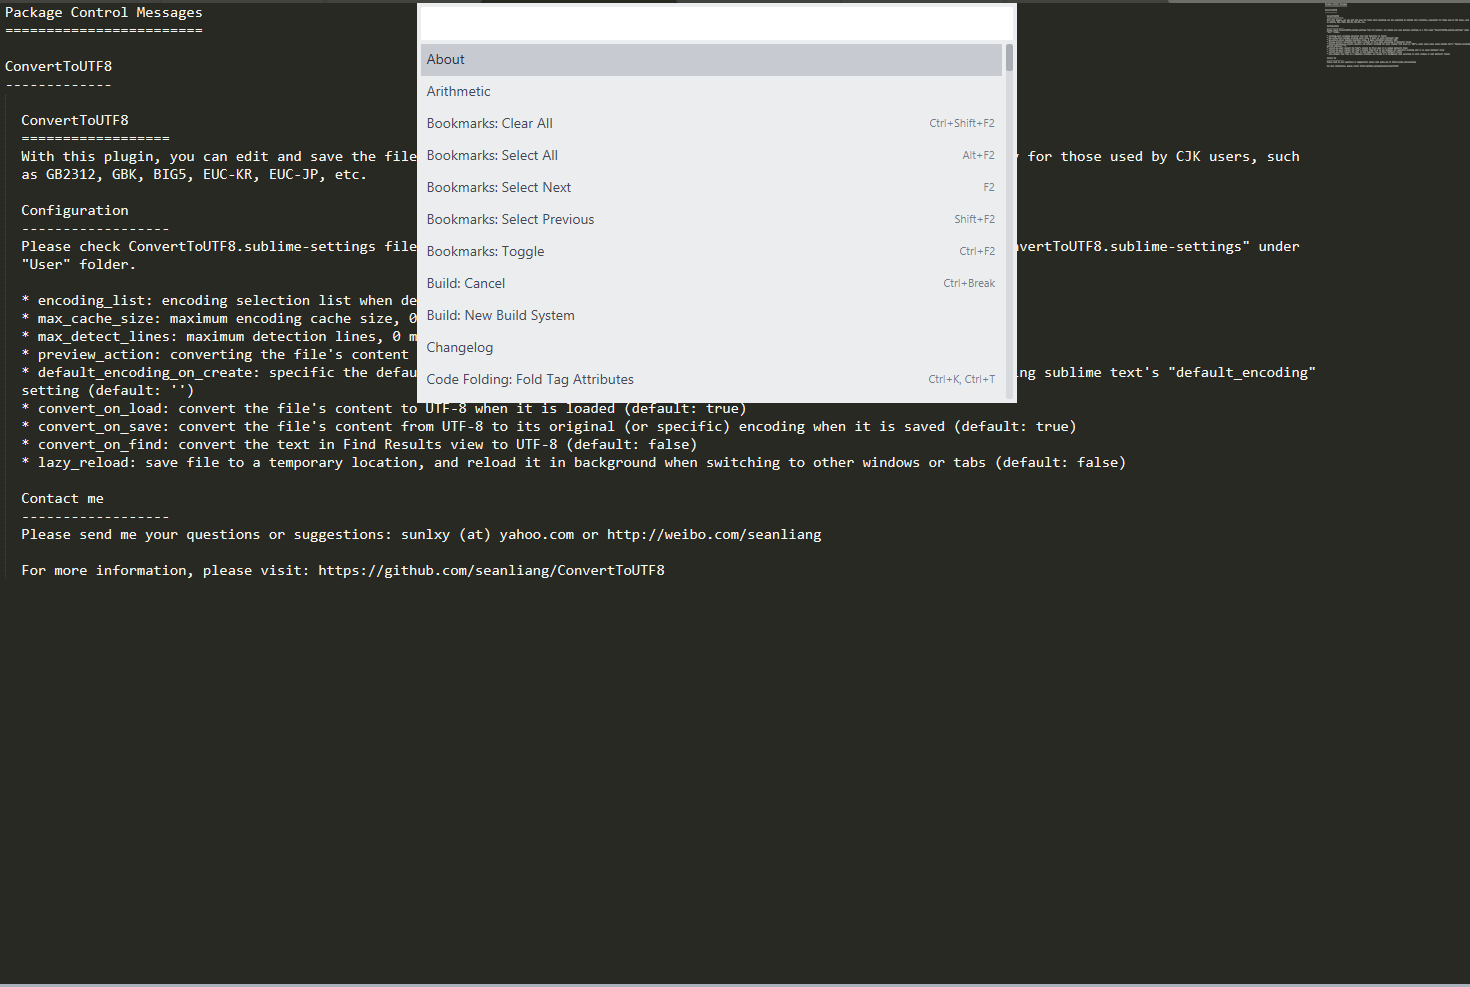This screenshot has height=987, width=1470.
Task: Click the 'sunlxy (at) yahoo.com' email text
Action: pyautogui.click(x=488, y=535)
